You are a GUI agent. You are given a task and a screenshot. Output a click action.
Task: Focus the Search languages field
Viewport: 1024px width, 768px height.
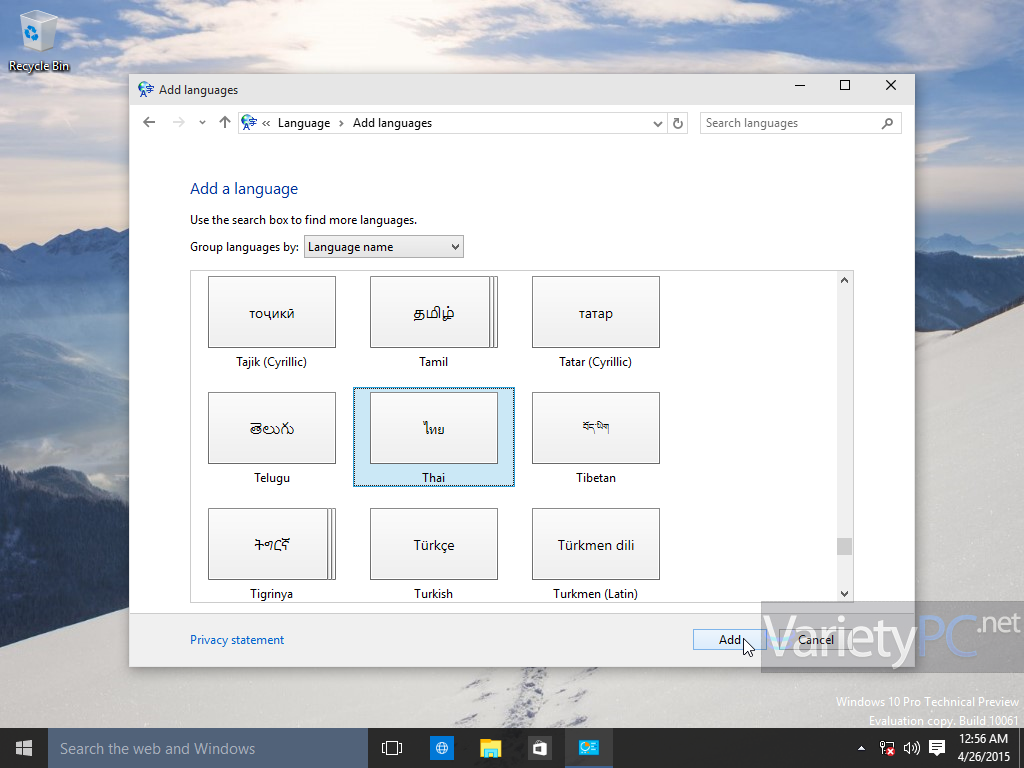click(800, 123)
